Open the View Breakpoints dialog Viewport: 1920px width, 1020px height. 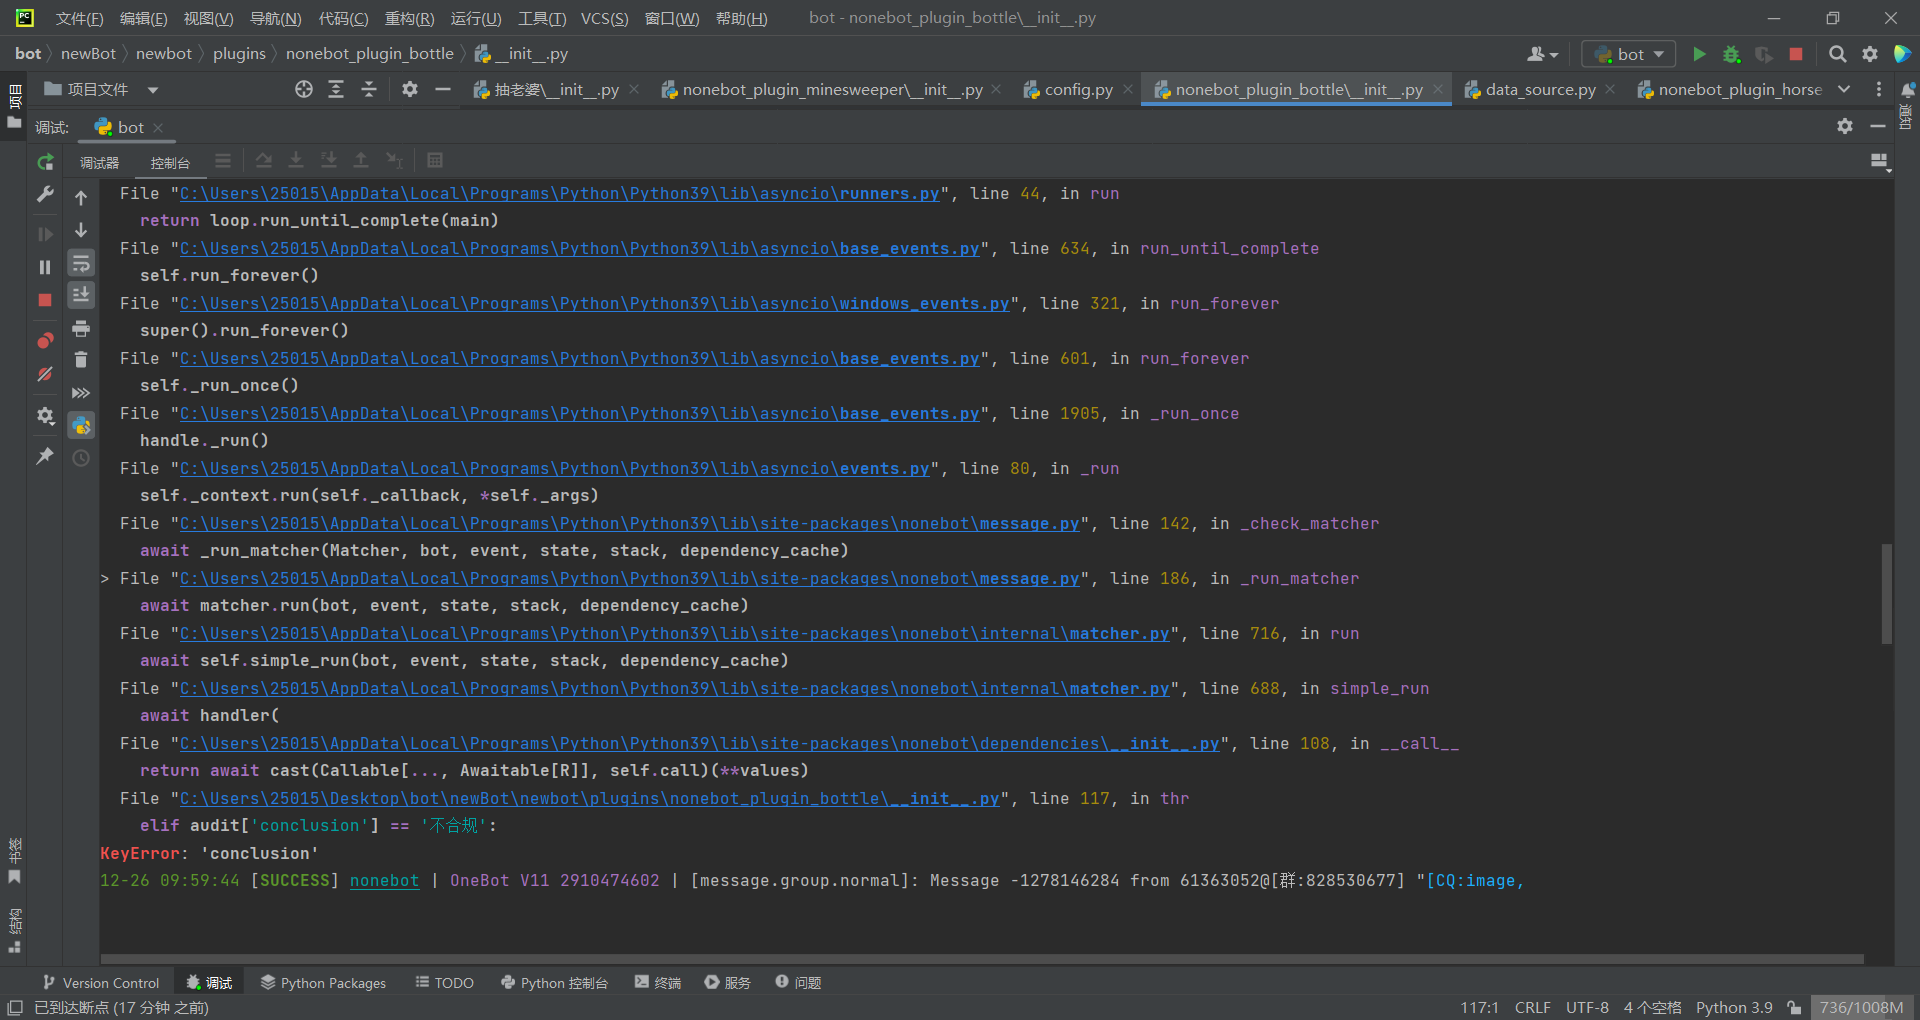[44, 340]
